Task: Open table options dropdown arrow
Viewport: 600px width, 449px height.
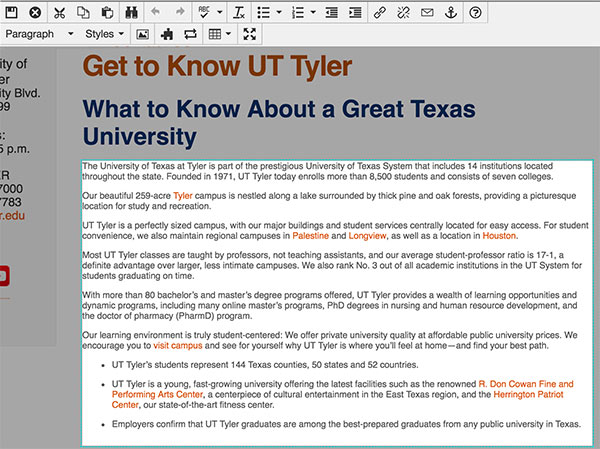Action: [228, 34]
